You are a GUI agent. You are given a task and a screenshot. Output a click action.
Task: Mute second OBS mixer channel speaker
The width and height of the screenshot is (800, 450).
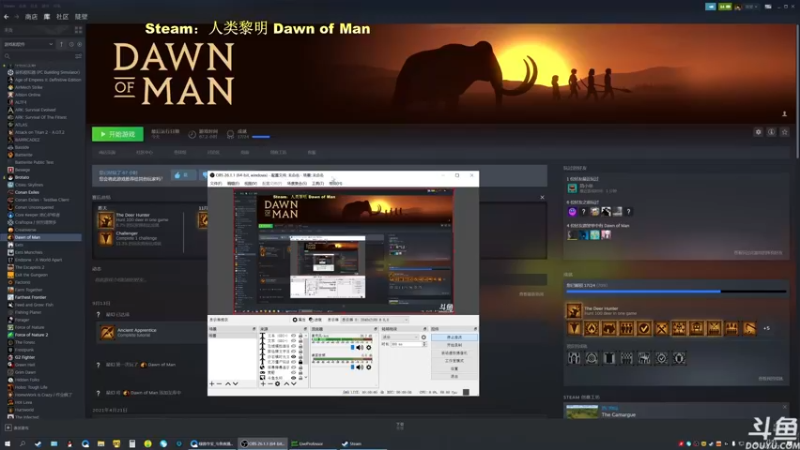coord(360,367)
